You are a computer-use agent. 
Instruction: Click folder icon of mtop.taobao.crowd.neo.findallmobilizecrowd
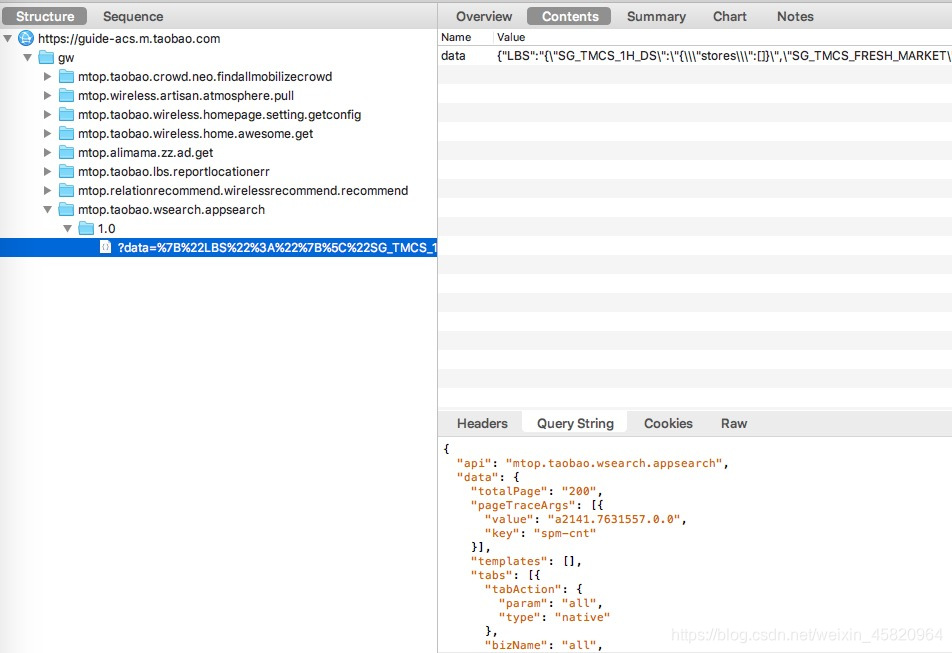click(66, 76)
